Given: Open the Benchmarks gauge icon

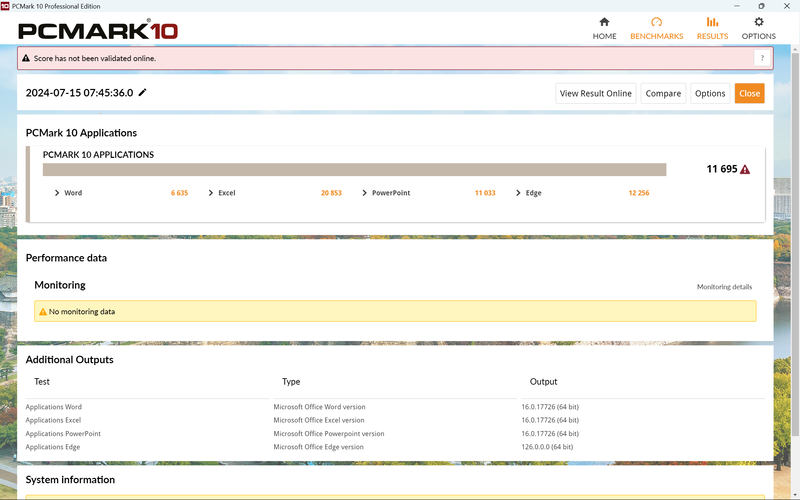Looking at the screenshot, I should coord(656,22).
